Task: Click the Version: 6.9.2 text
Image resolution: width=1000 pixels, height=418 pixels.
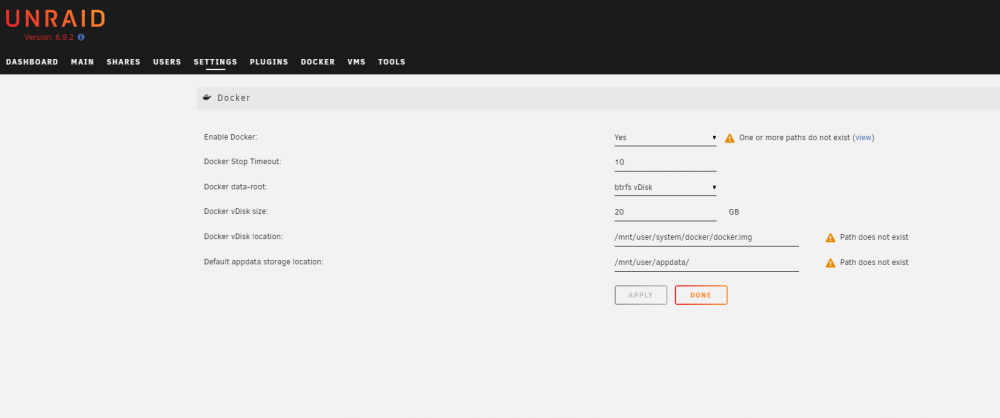Action: point(49,38)
